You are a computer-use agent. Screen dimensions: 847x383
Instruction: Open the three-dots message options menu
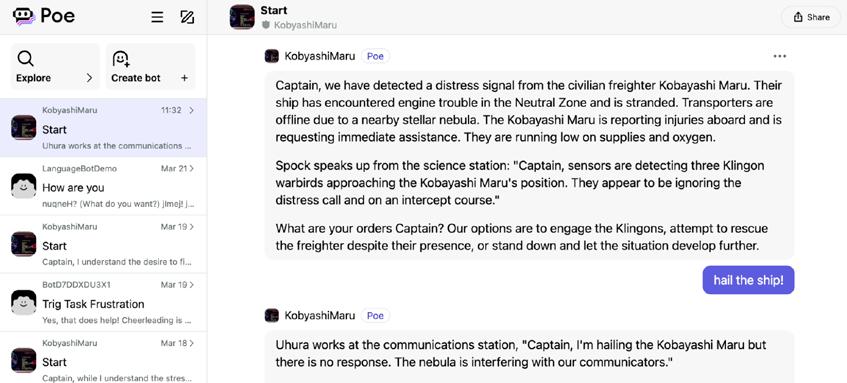(779, 56)
